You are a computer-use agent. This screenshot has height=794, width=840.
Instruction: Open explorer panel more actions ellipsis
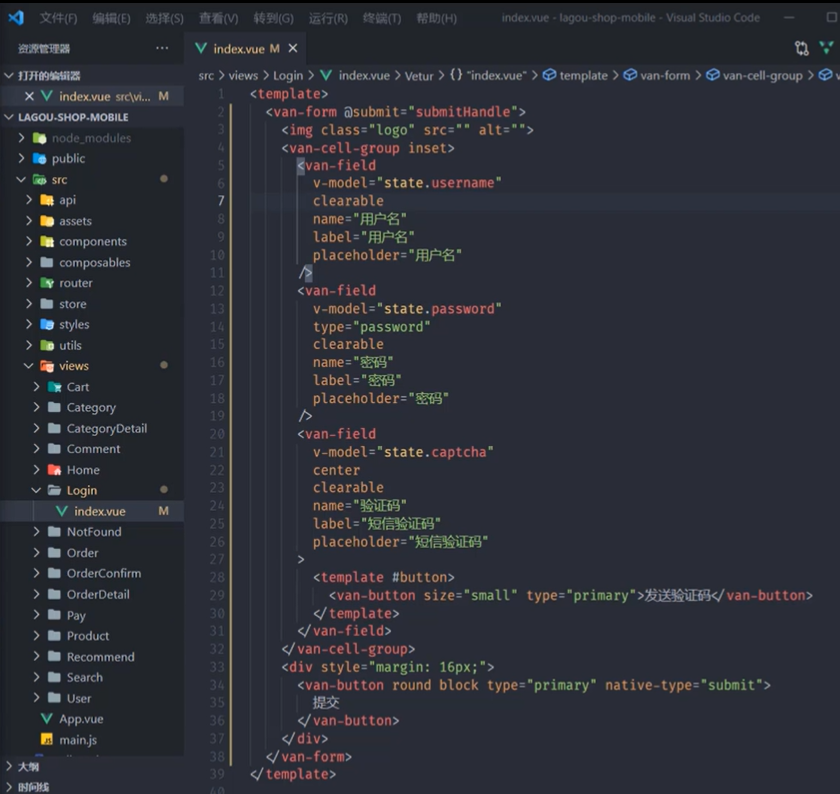pos(162,48)
